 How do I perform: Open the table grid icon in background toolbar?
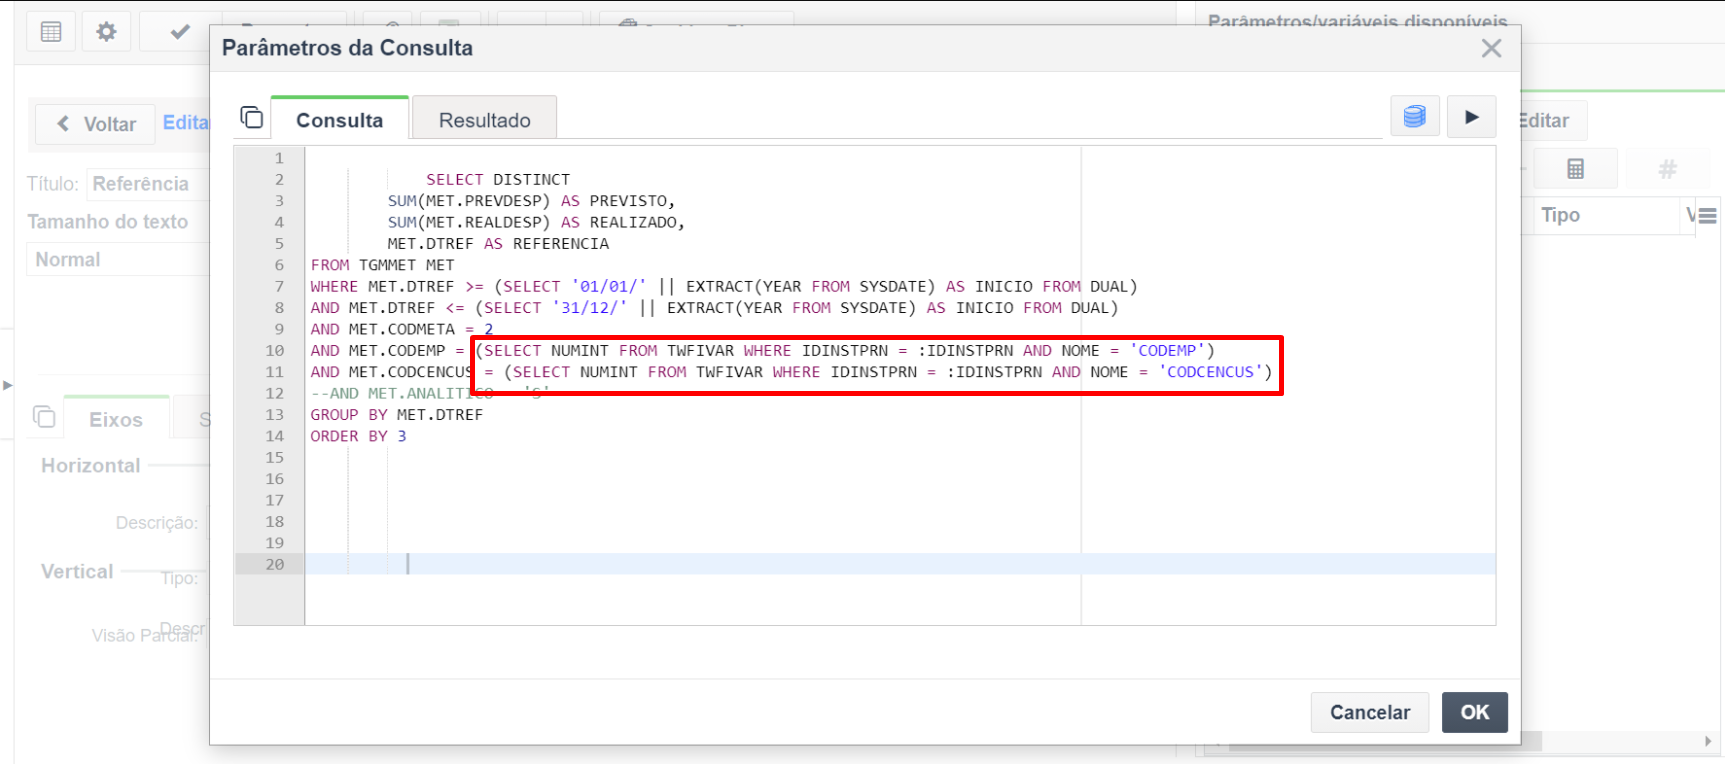[51, 32]
